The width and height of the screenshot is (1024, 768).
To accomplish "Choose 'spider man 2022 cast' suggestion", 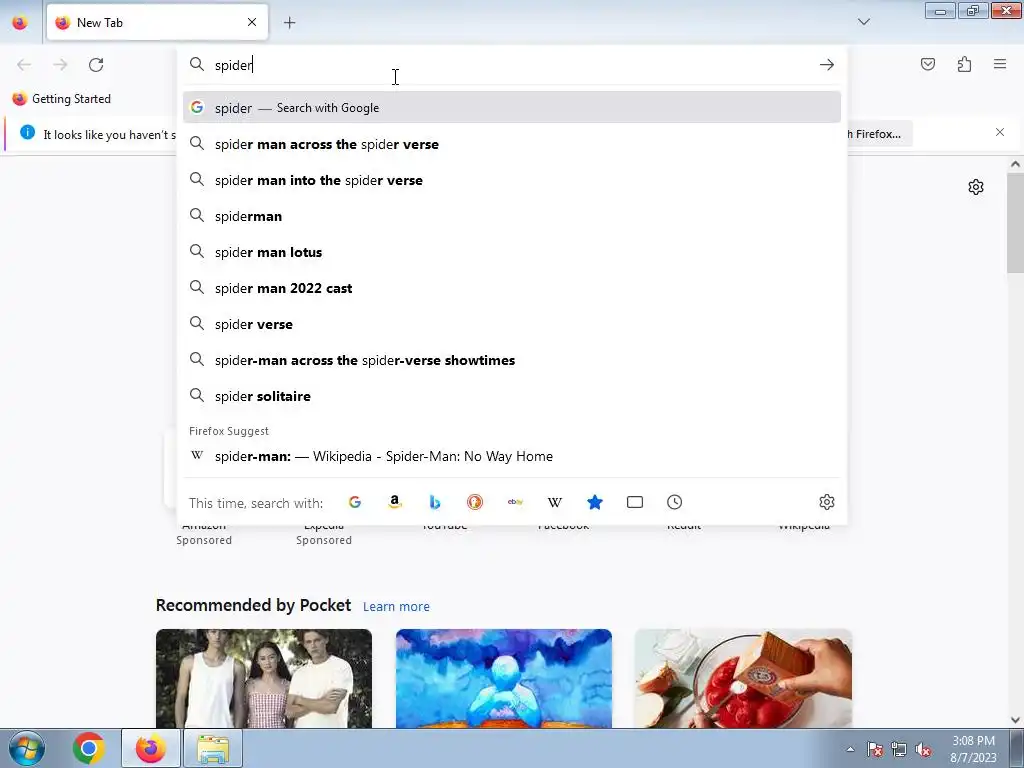I will tap(512, 288).
